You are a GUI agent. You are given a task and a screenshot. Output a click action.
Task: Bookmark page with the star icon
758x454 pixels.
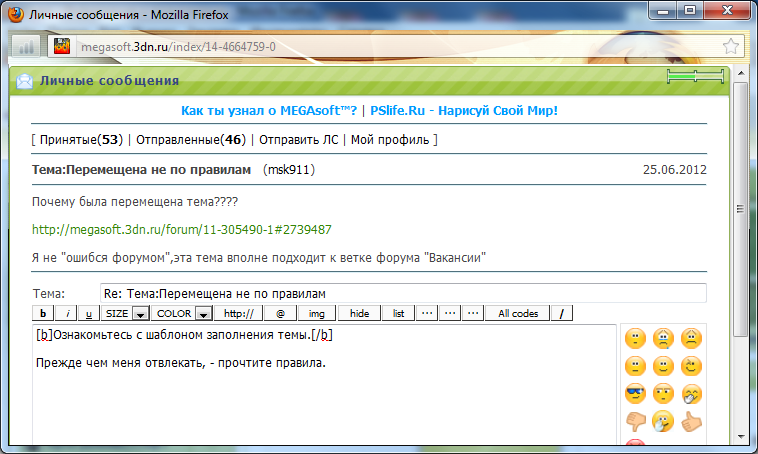pos(730,46)
